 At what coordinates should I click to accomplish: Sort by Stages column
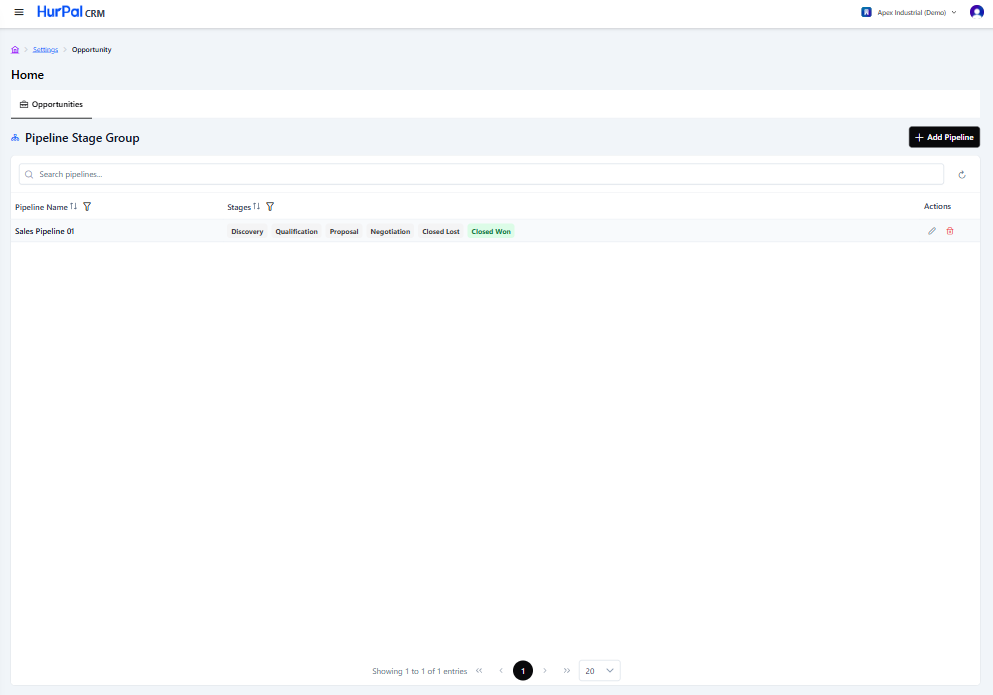click(256, 207)
